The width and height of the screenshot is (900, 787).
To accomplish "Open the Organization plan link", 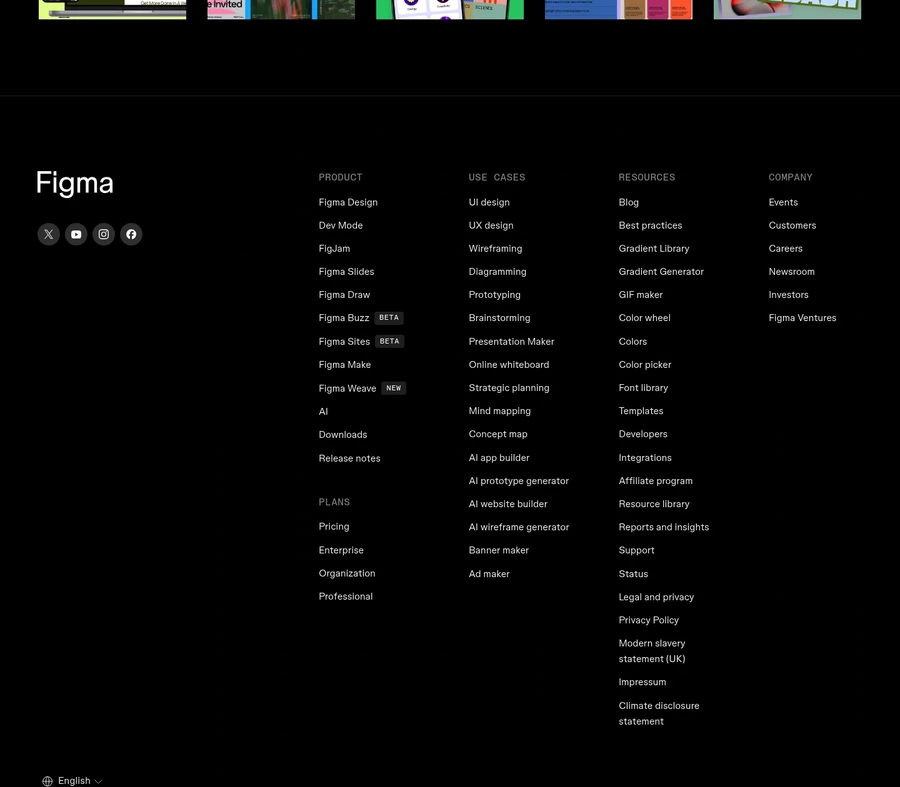I will tap(347, 573).
